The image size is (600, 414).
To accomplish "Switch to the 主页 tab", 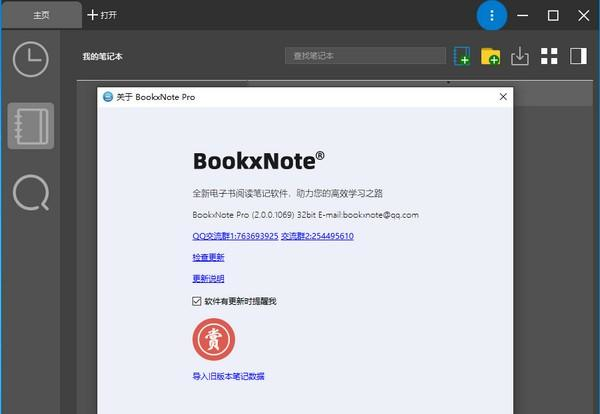I will [x=41, y=15].
